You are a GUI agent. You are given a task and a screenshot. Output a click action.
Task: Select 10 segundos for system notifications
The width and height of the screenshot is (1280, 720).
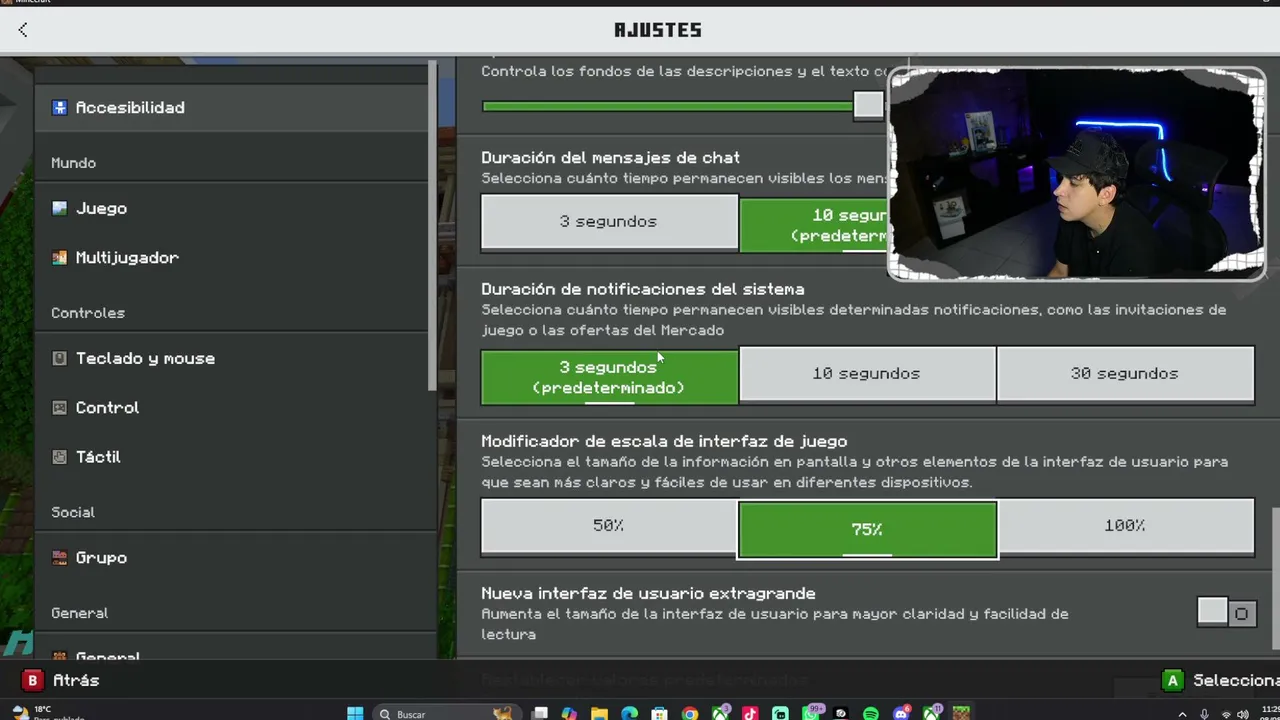click(x=866, y=374)
